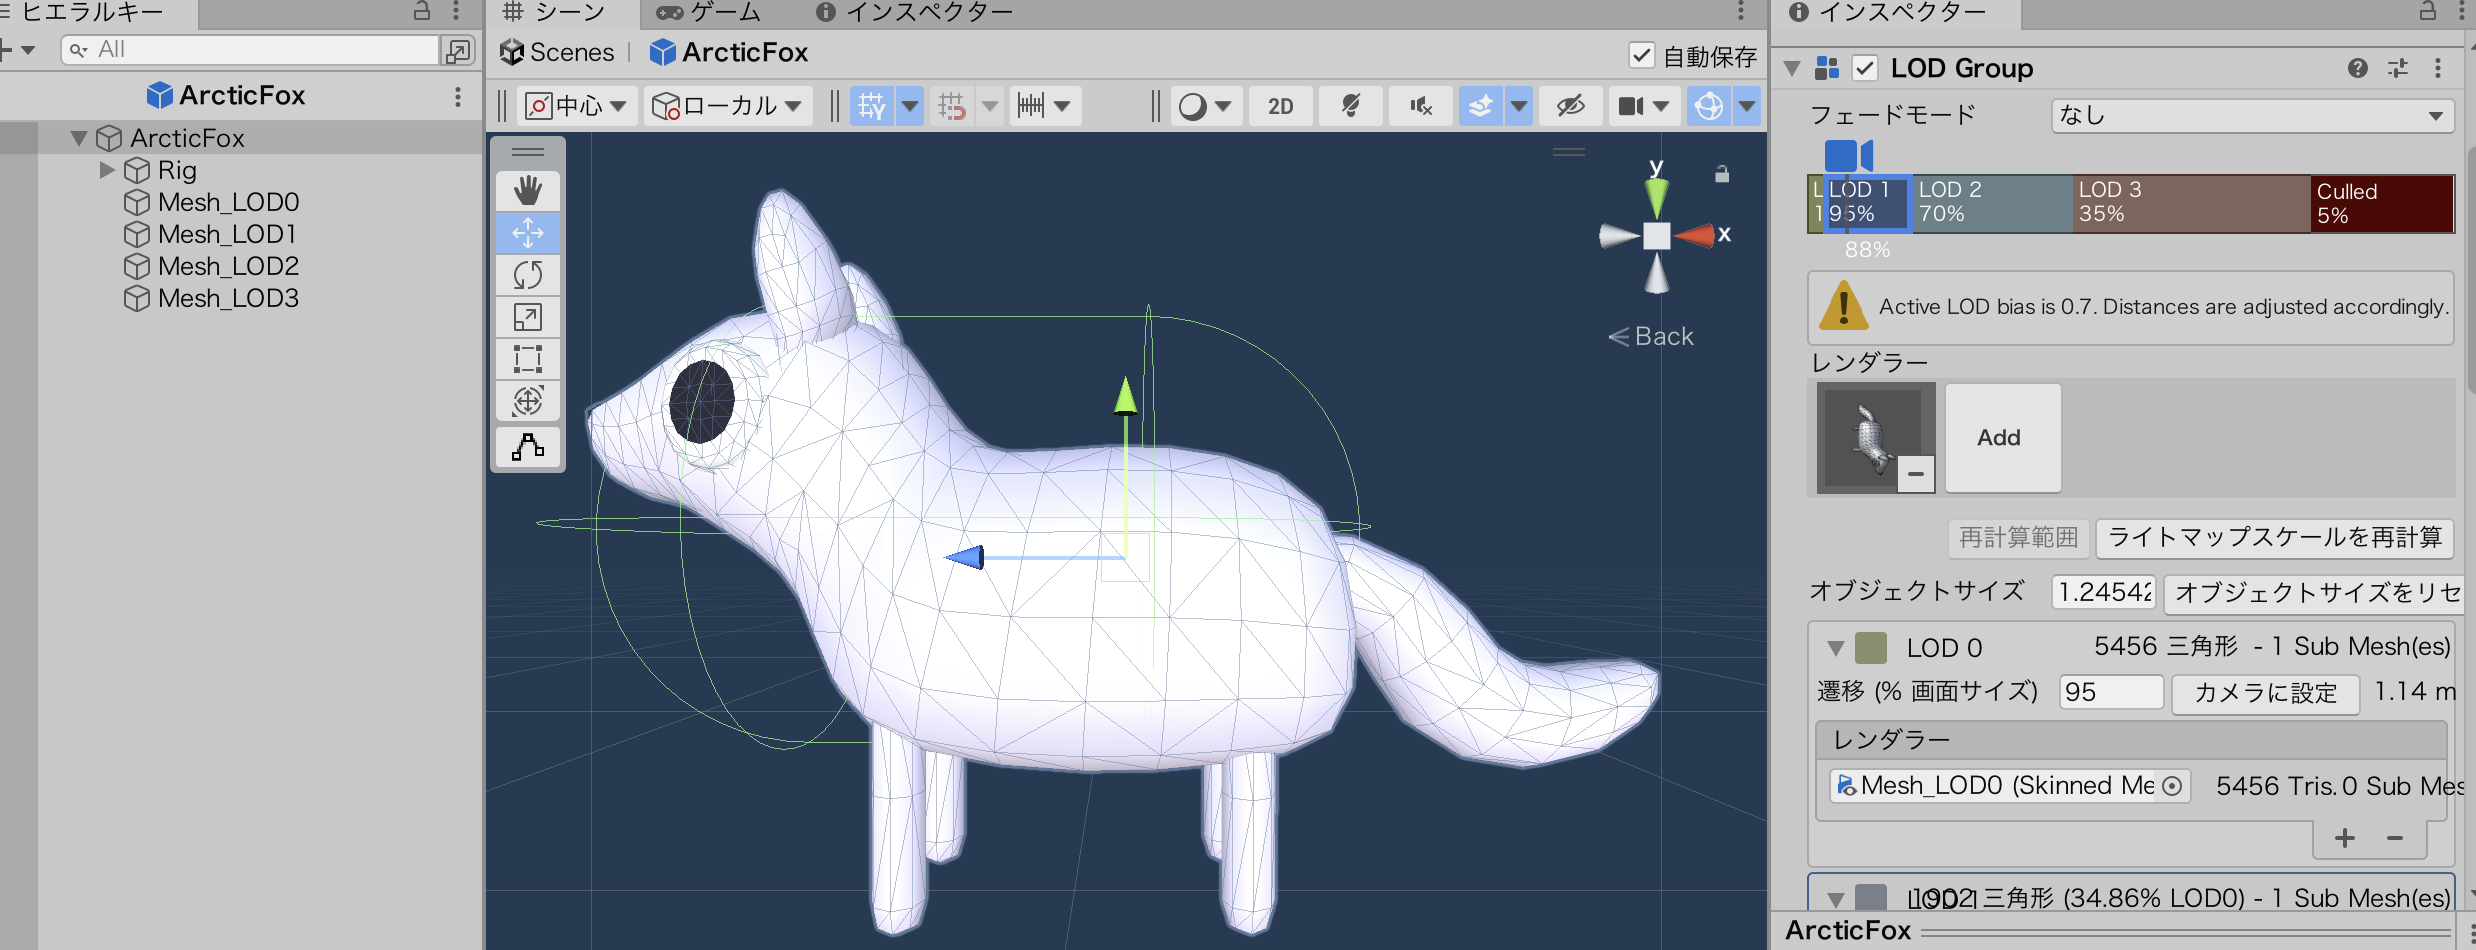Toggle grid snapping icon

[951, 105]
